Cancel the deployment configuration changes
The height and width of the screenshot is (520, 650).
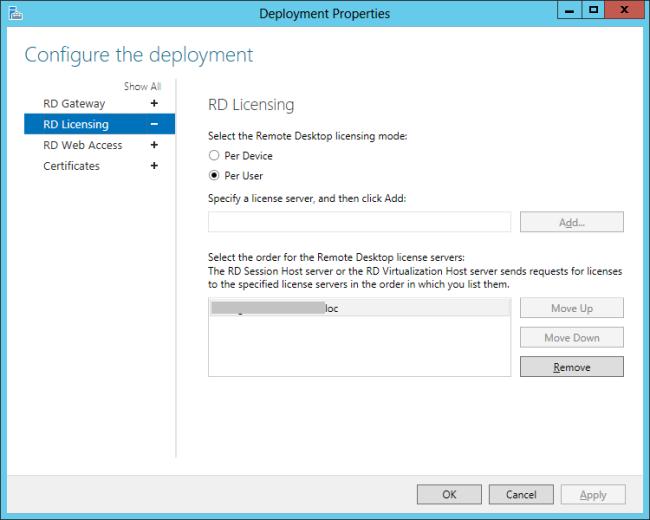coord(521,494)
